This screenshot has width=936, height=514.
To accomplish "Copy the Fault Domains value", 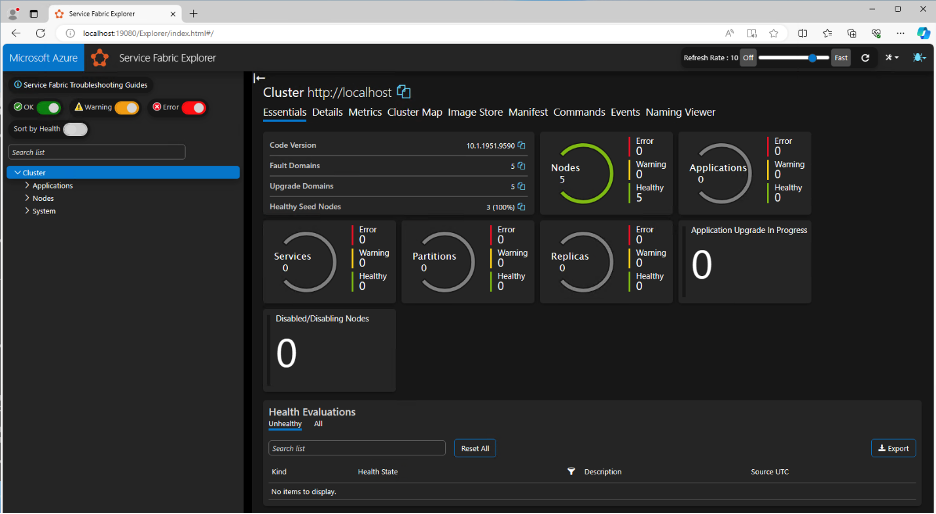I will 522,166.
